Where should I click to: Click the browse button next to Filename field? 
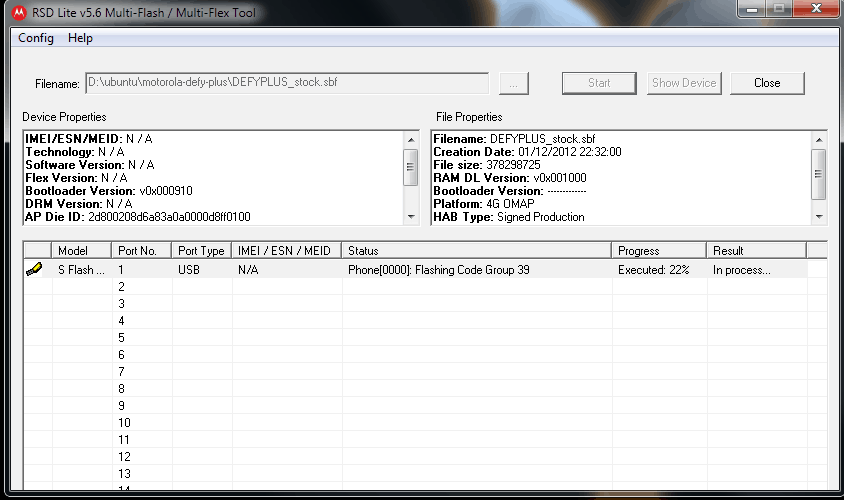coord(514,83)
